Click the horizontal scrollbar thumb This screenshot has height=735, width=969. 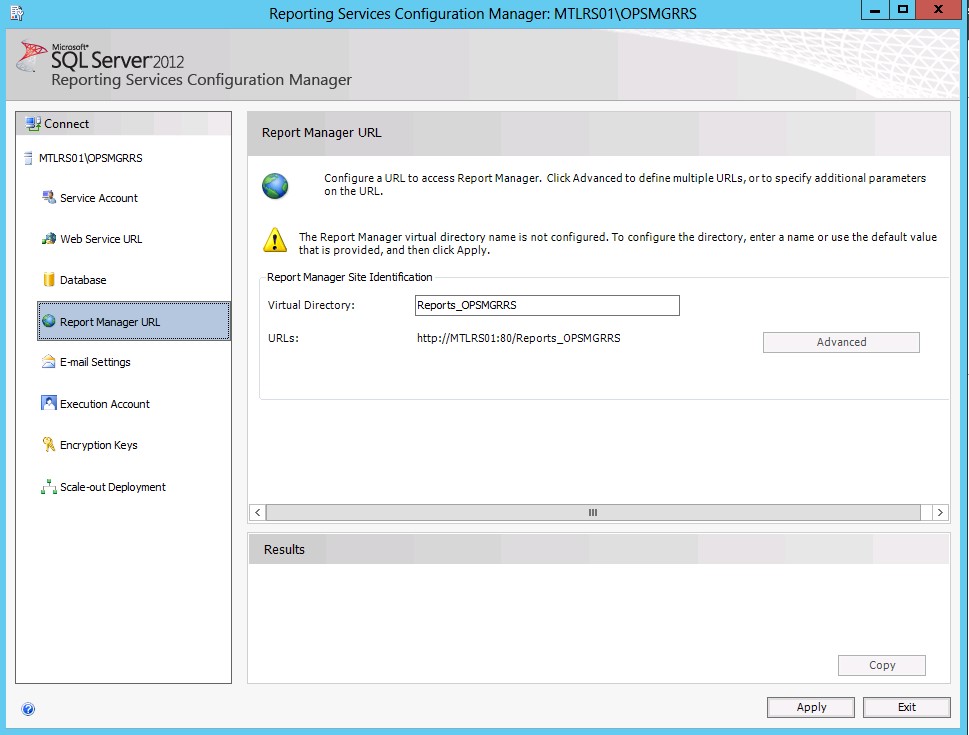tap(593, 512)
